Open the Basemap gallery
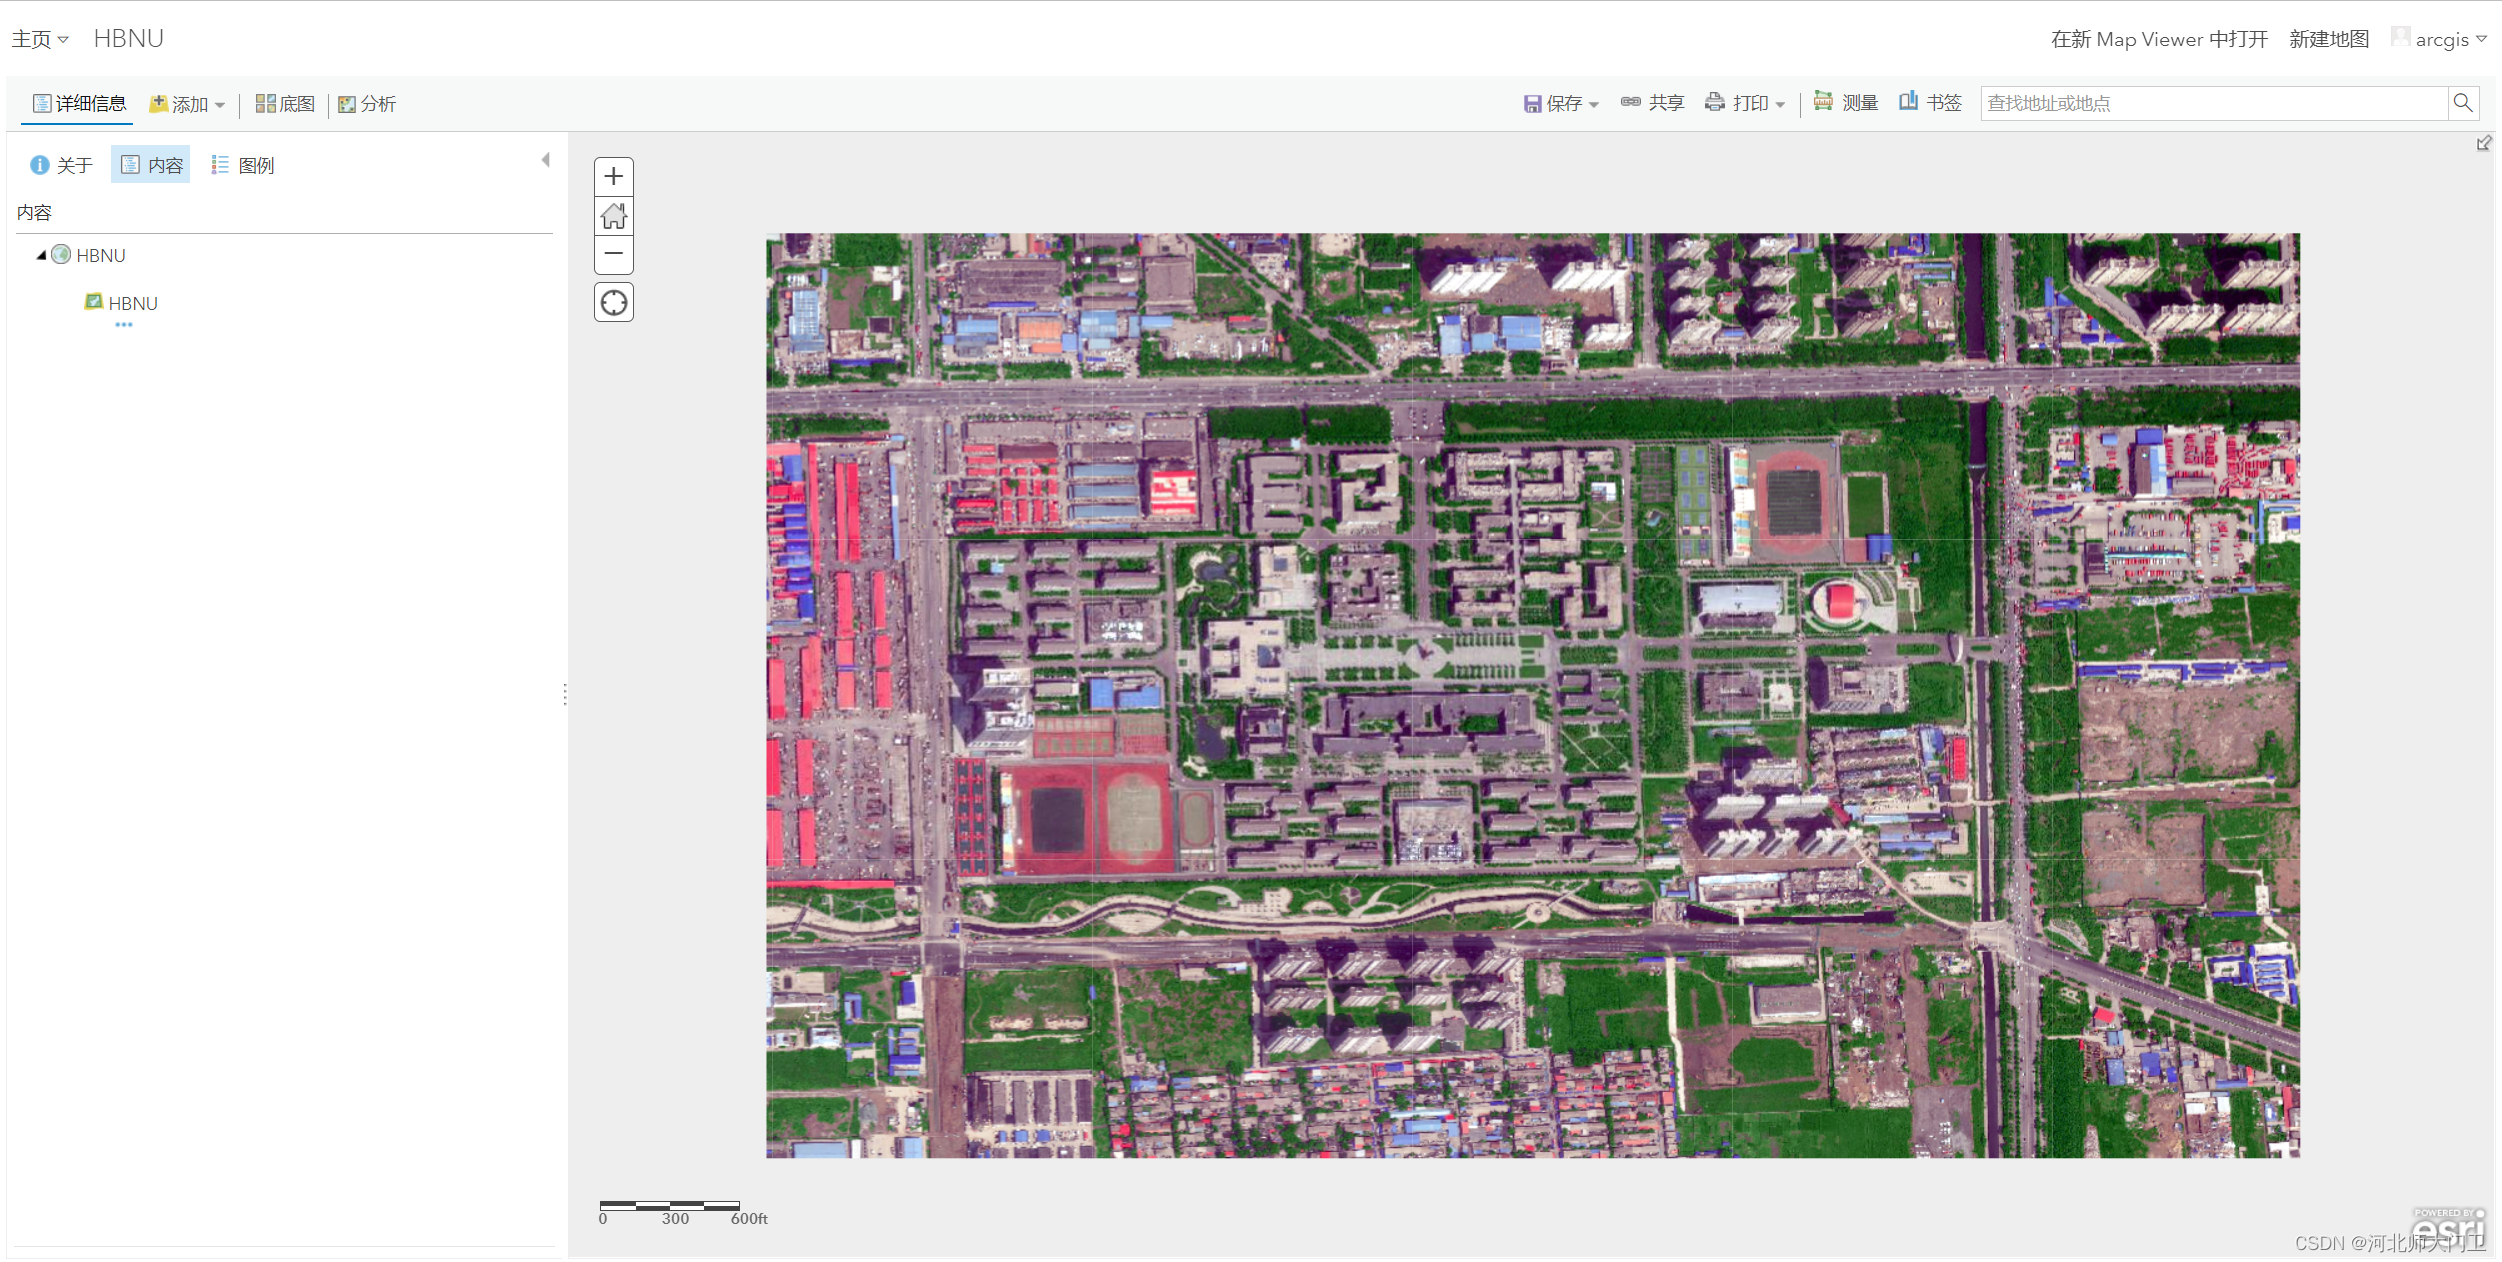This screenshot has width=2502, height=1262. click(285, 104)
